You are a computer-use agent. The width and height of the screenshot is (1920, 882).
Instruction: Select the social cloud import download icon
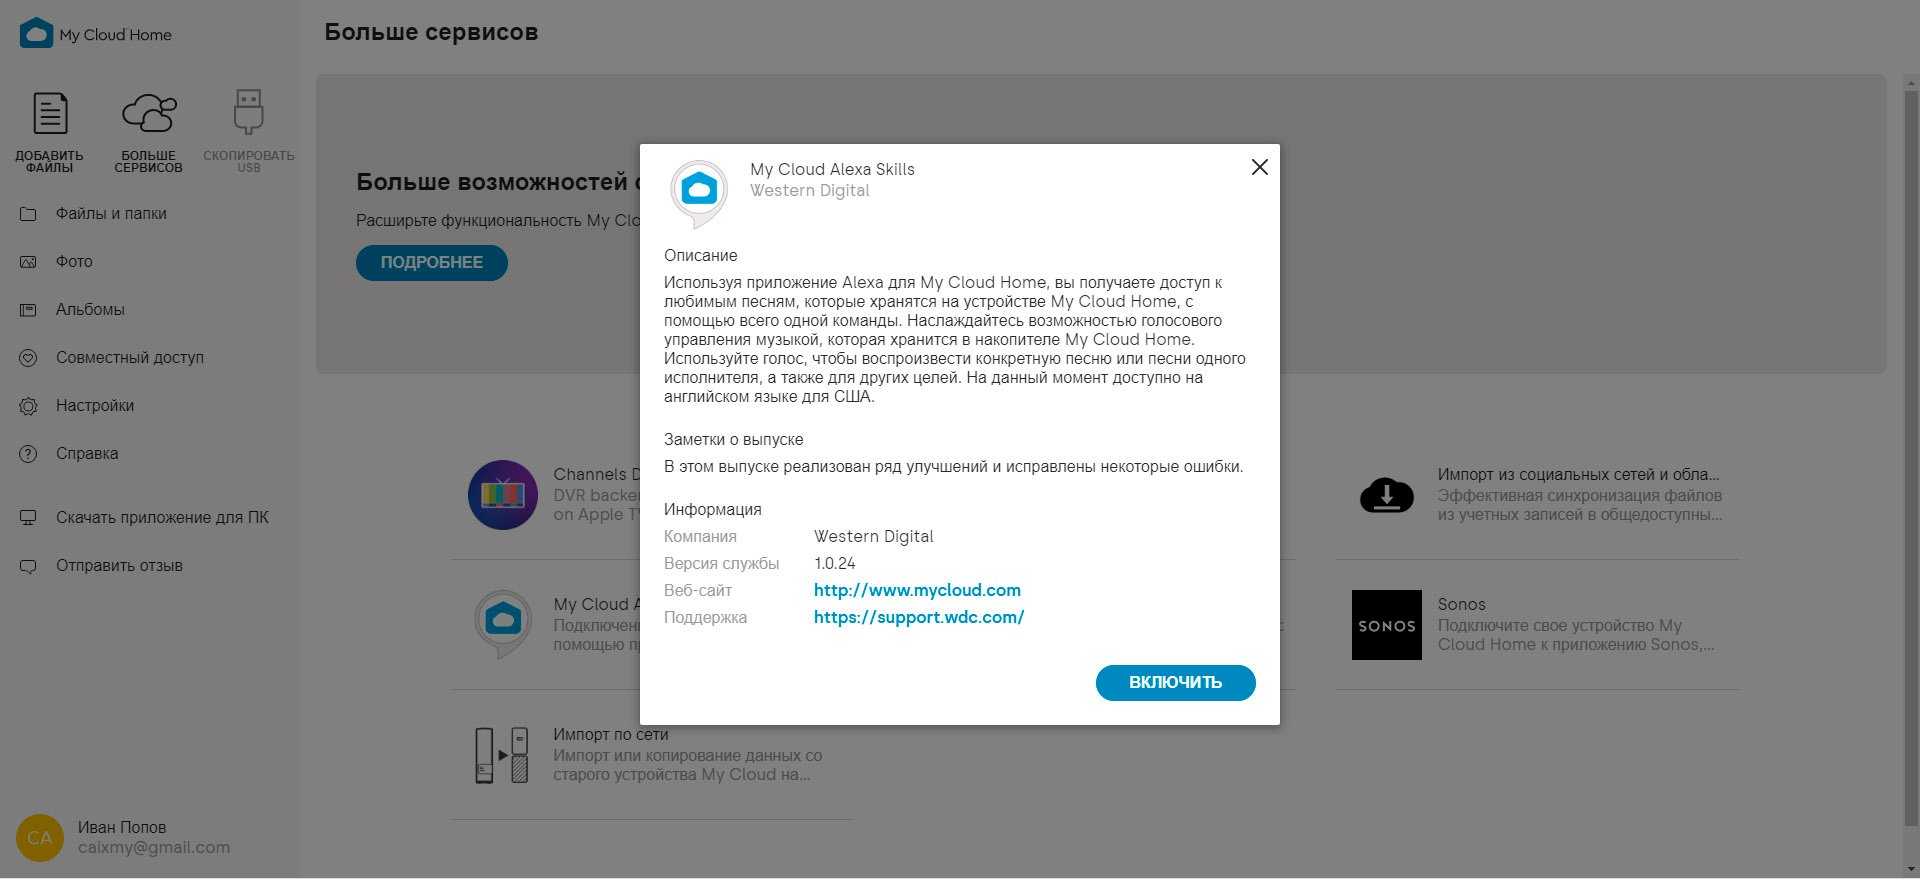(x=1386, y=495)
